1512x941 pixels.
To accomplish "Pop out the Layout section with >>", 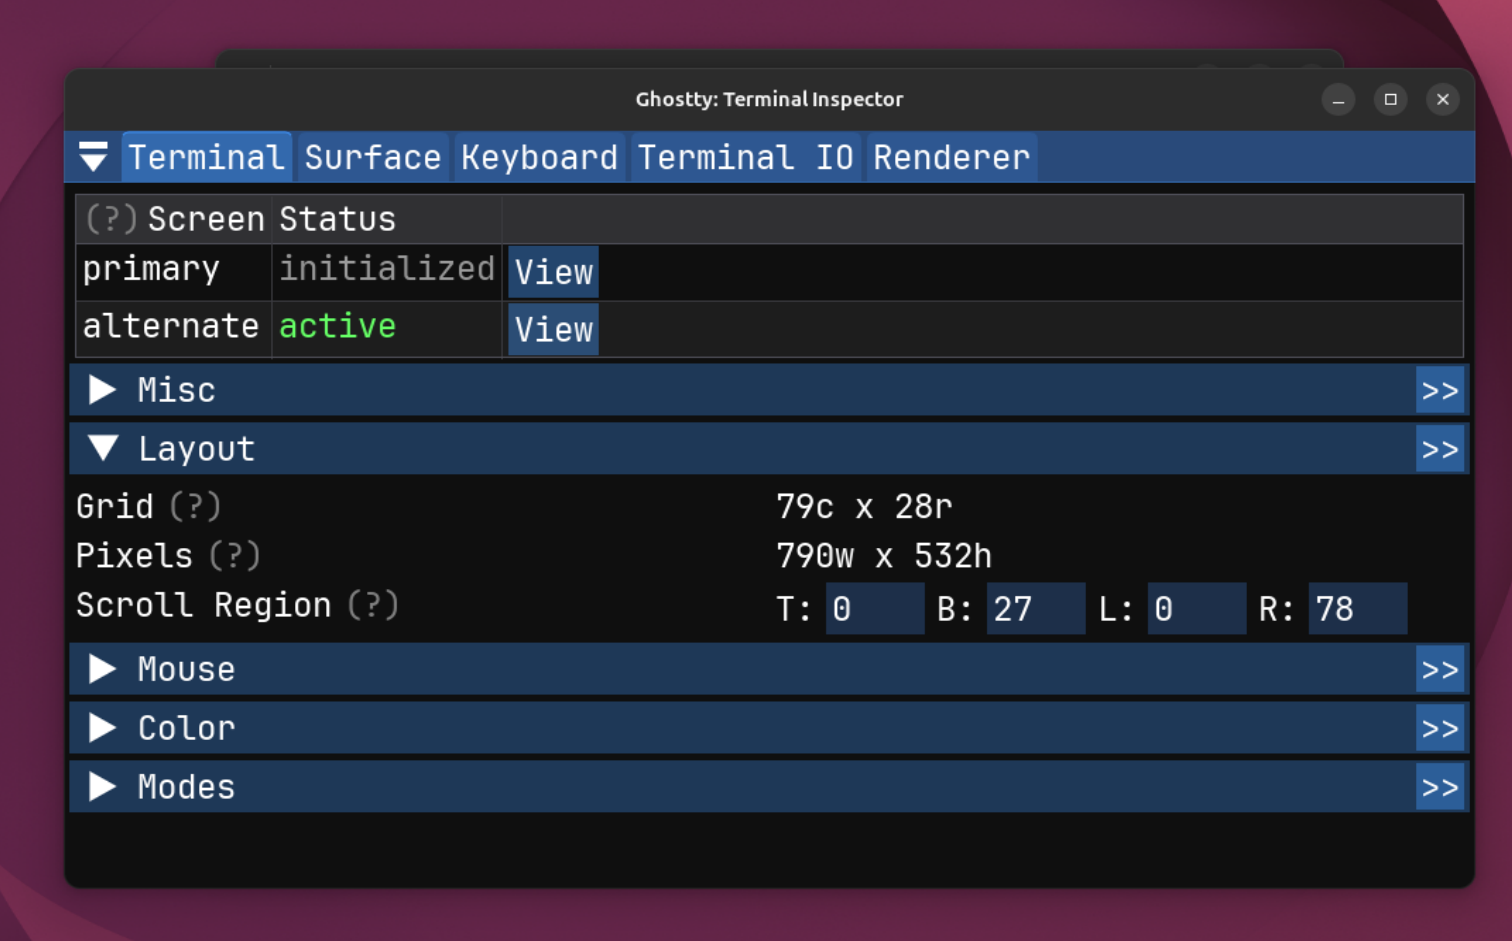I will (x=1440, y=449).
